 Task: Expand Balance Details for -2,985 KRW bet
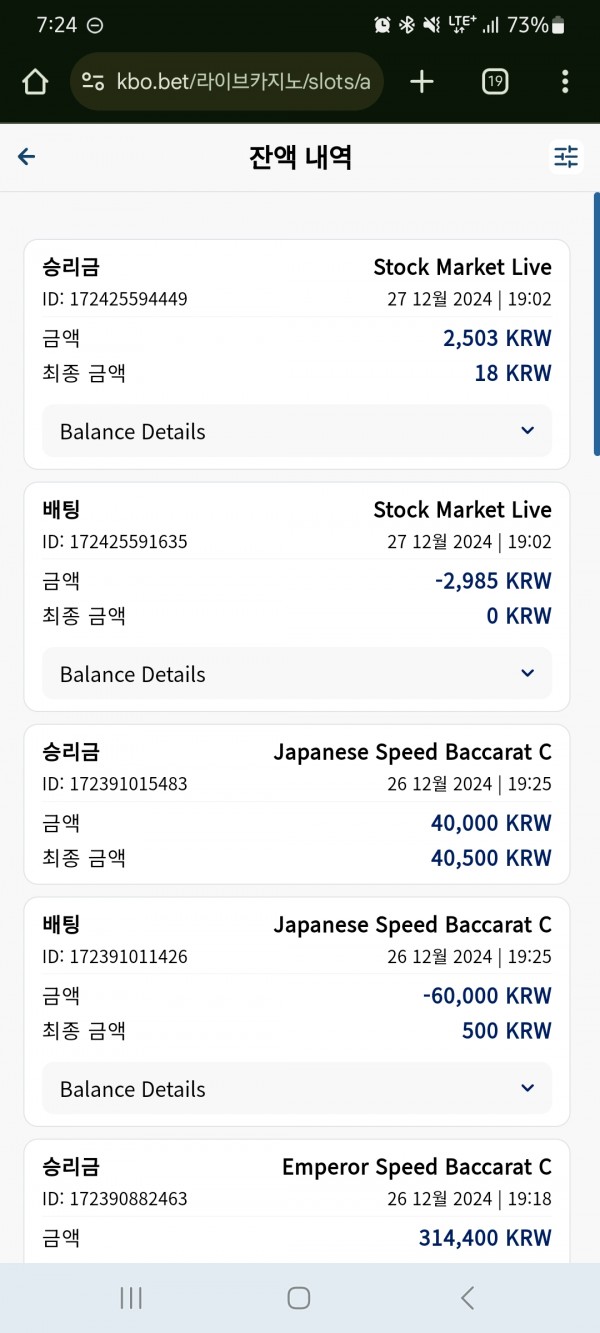point(297,674)
